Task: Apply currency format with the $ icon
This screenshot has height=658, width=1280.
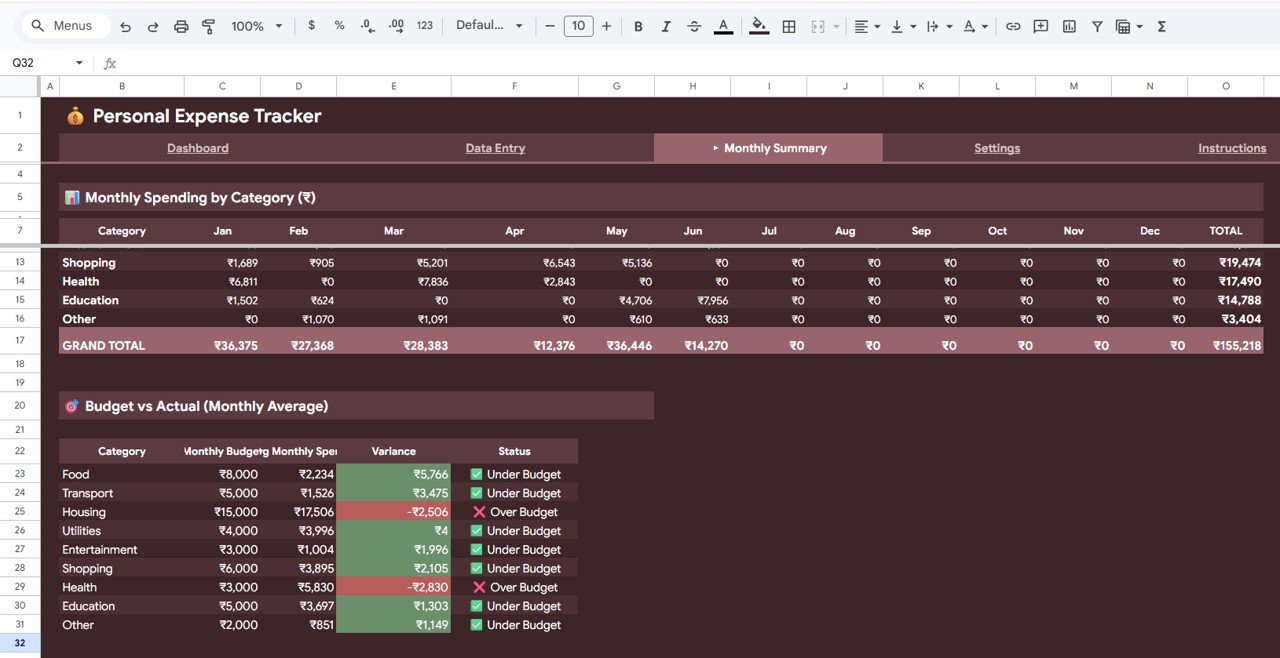Action: (311, 26)
